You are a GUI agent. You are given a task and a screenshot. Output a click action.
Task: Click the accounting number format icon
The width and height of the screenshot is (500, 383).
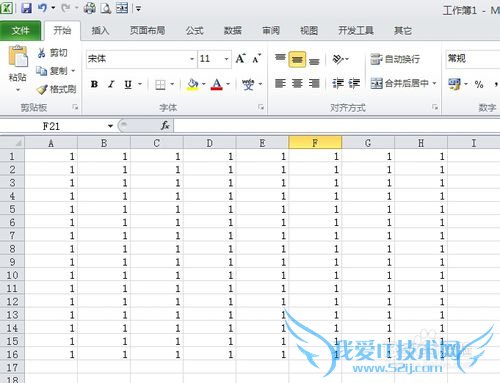(x=455, y=84)
